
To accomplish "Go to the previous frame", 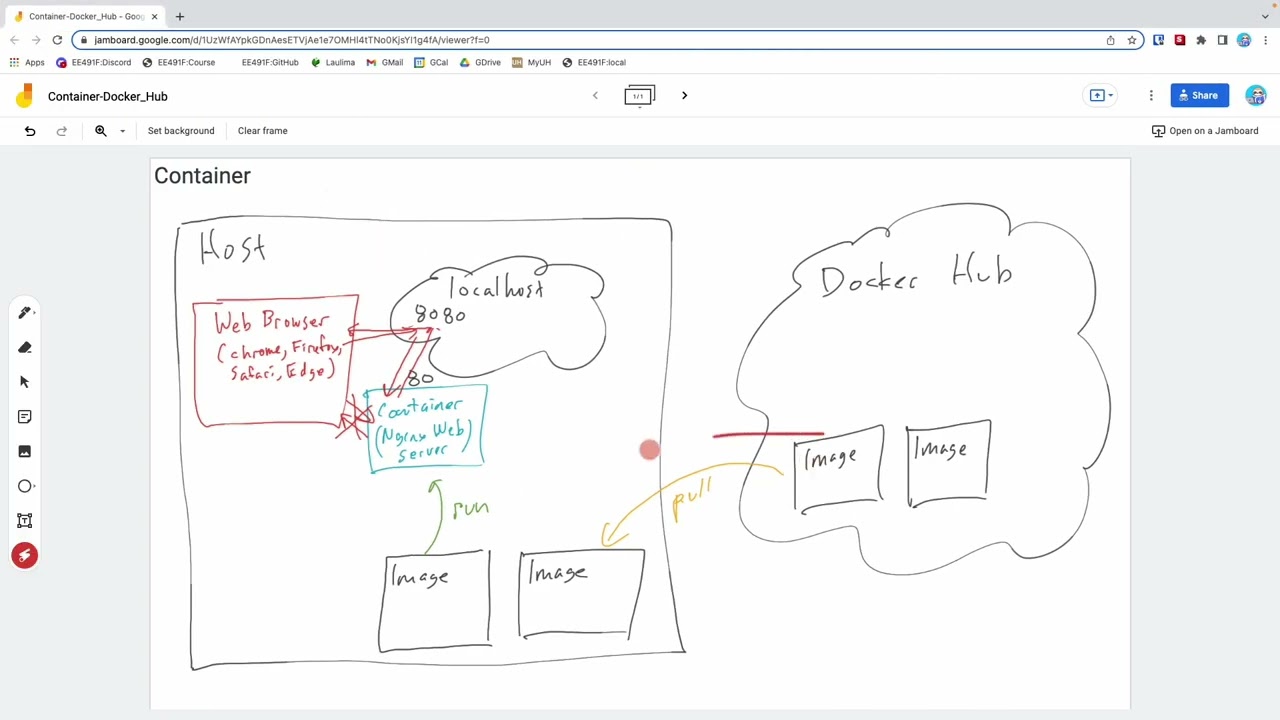I will point(595,96).
